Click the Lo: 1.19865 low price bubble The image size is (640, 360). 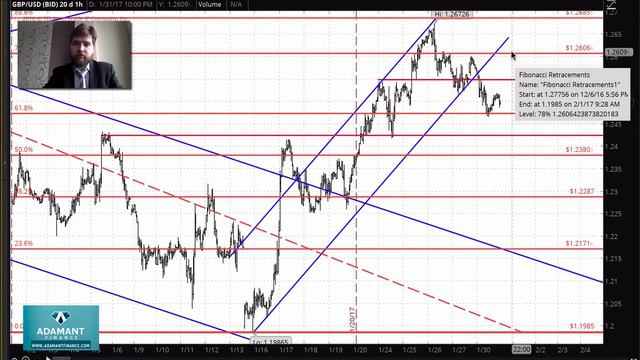tap(271, 342)
